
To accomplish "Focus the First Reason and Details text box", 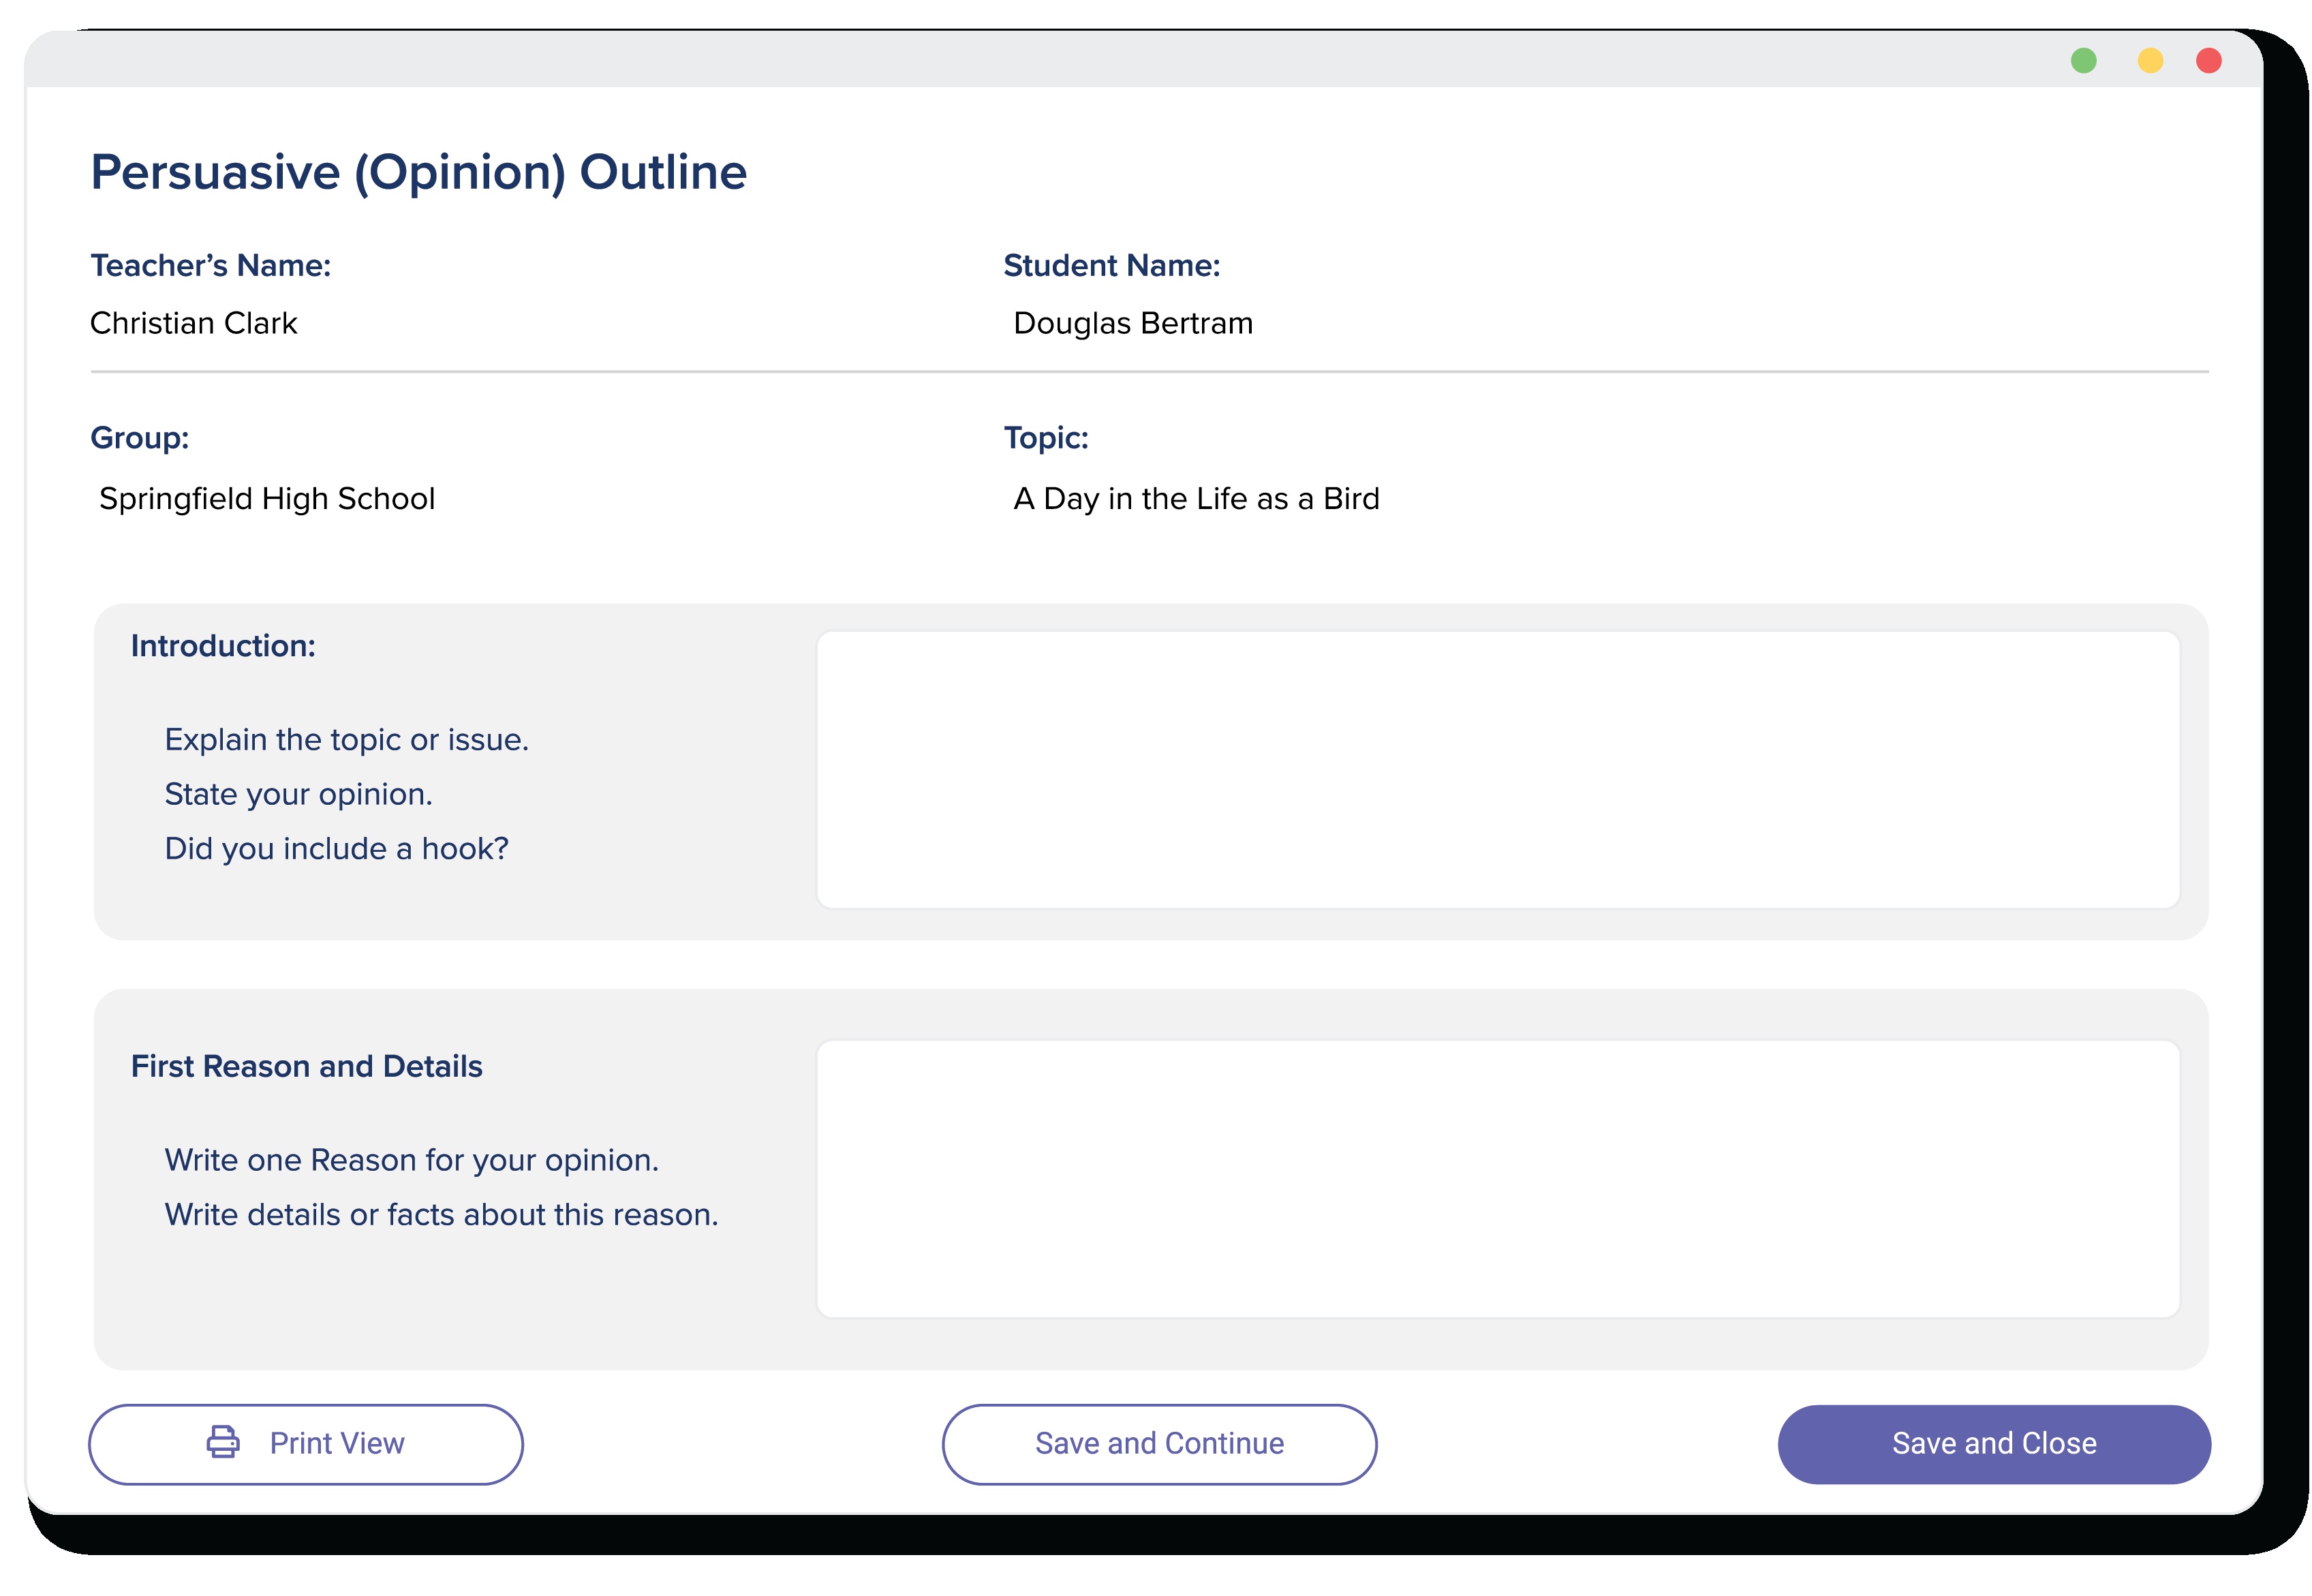I will tap(1498, 1179).
